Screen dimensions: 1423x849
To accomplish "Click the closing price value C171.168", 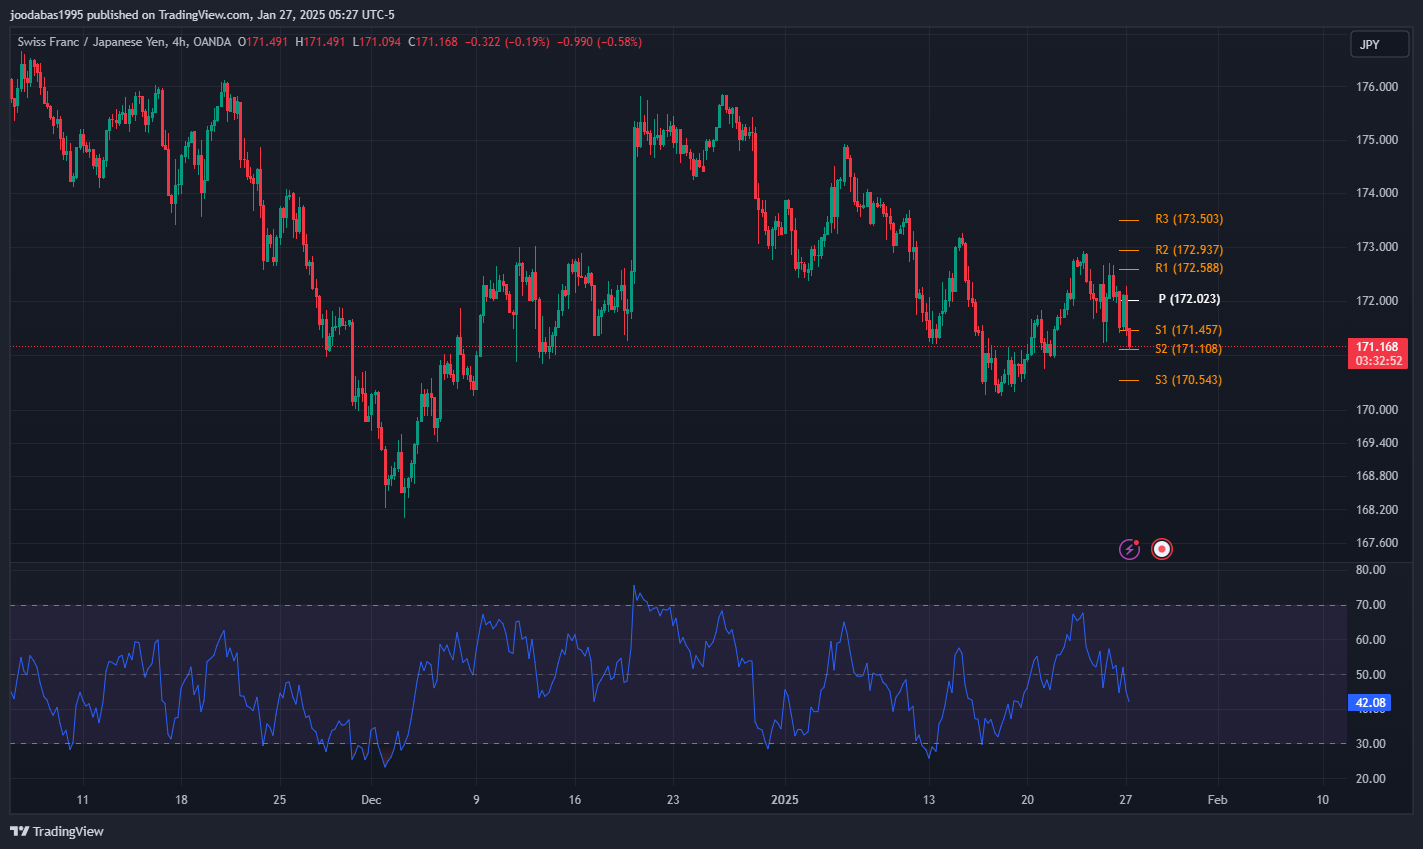I will coord(433,42).
